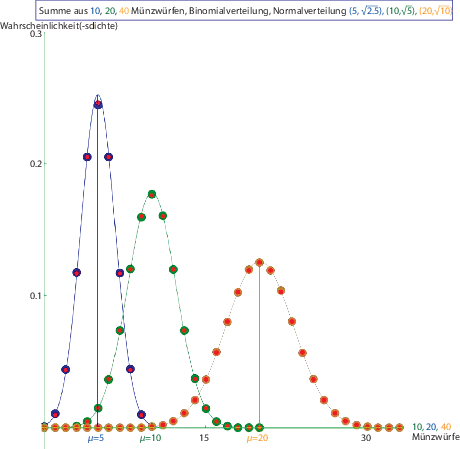Screen dimensions: 460x449
Task: Click the word "Münzwürfen" in the title
Action: (158, 11)
